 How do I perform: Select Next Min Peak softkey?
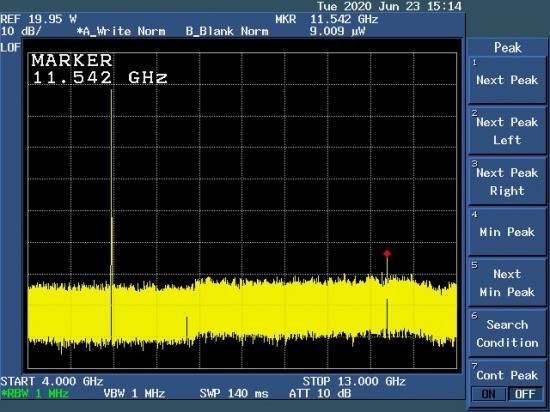[507, 283]
